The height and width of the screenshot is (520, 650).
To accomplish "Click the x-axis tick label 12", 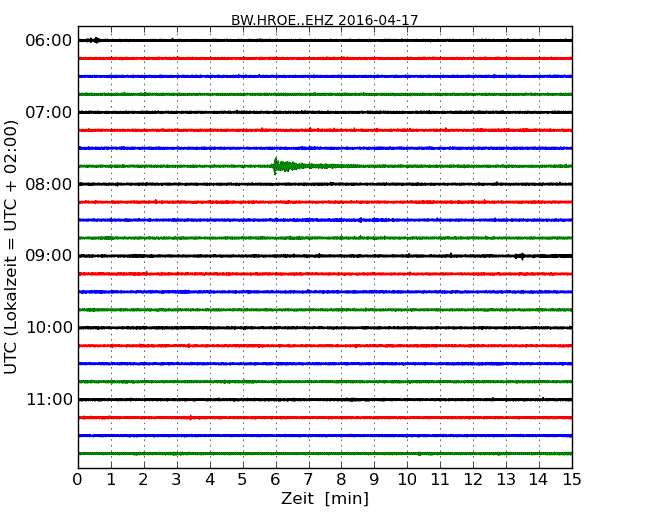I will pos(473,479).
